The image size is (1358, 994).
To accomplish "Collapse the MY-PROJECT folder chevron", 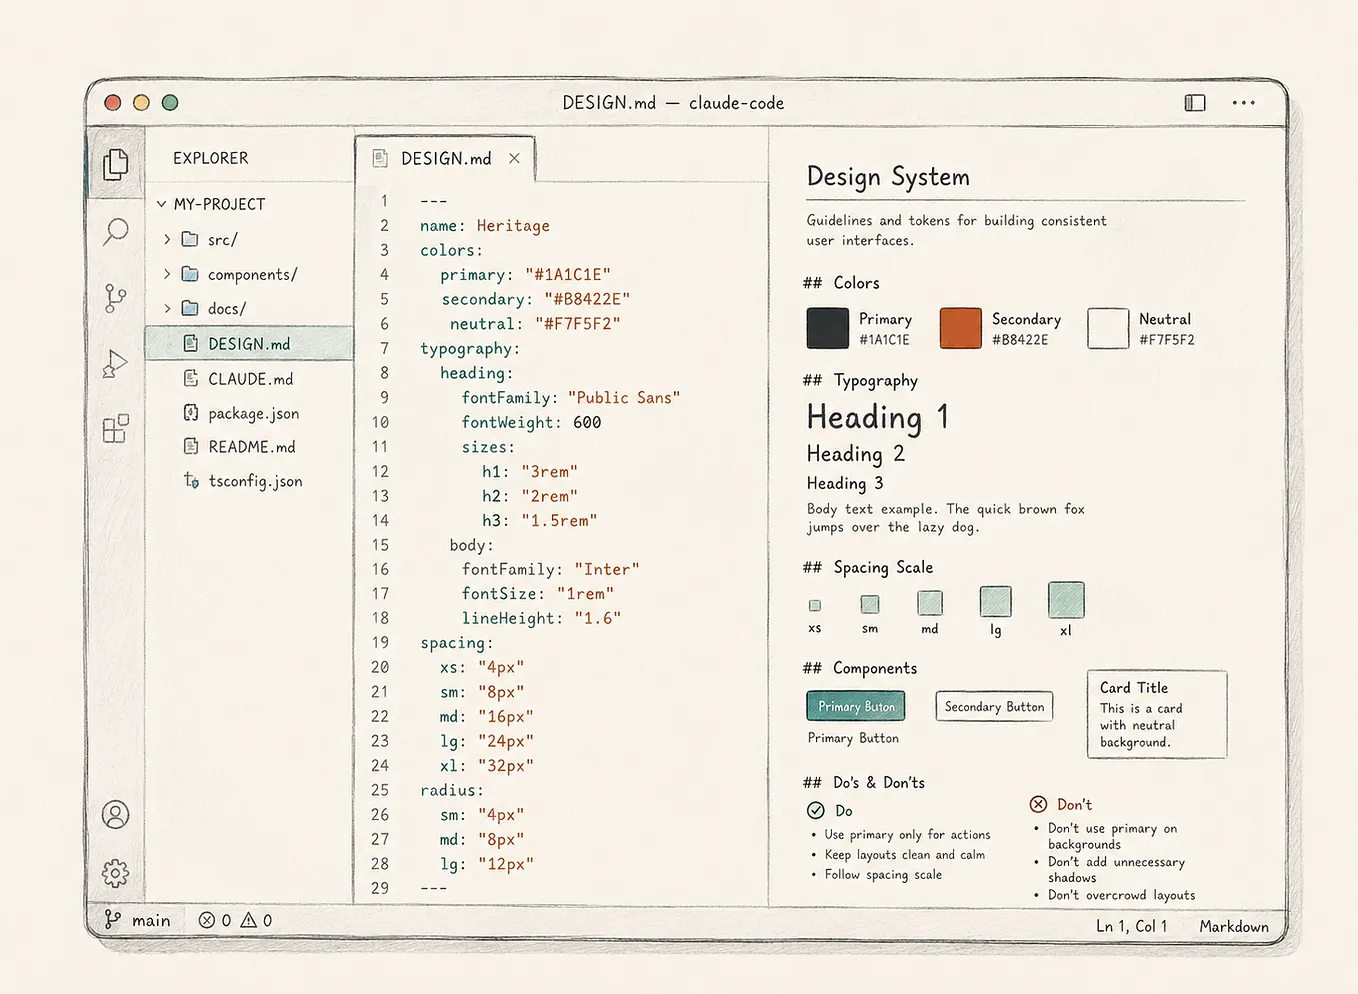I will (x=161, y=204).
